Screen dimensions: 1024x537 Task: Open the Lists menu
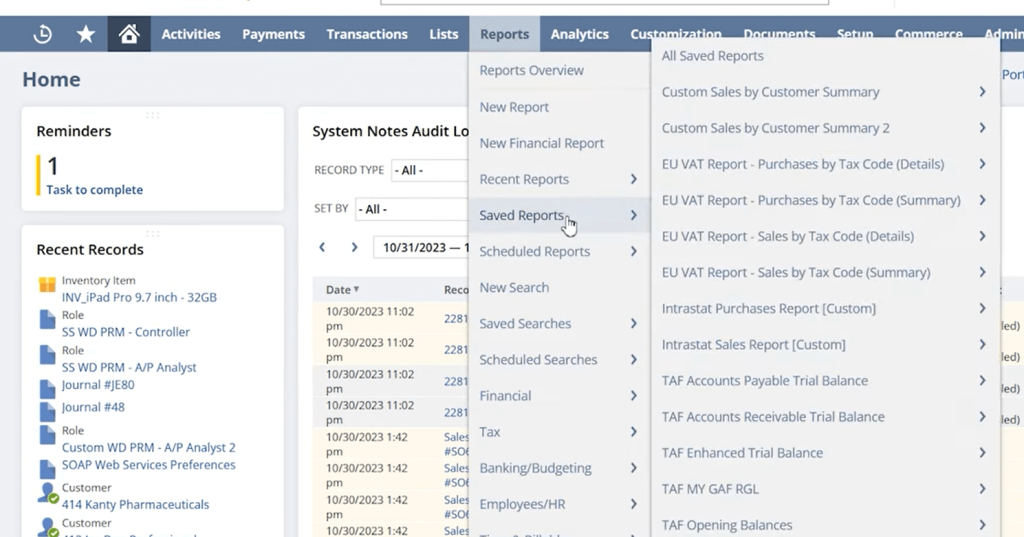pos(444,34)
